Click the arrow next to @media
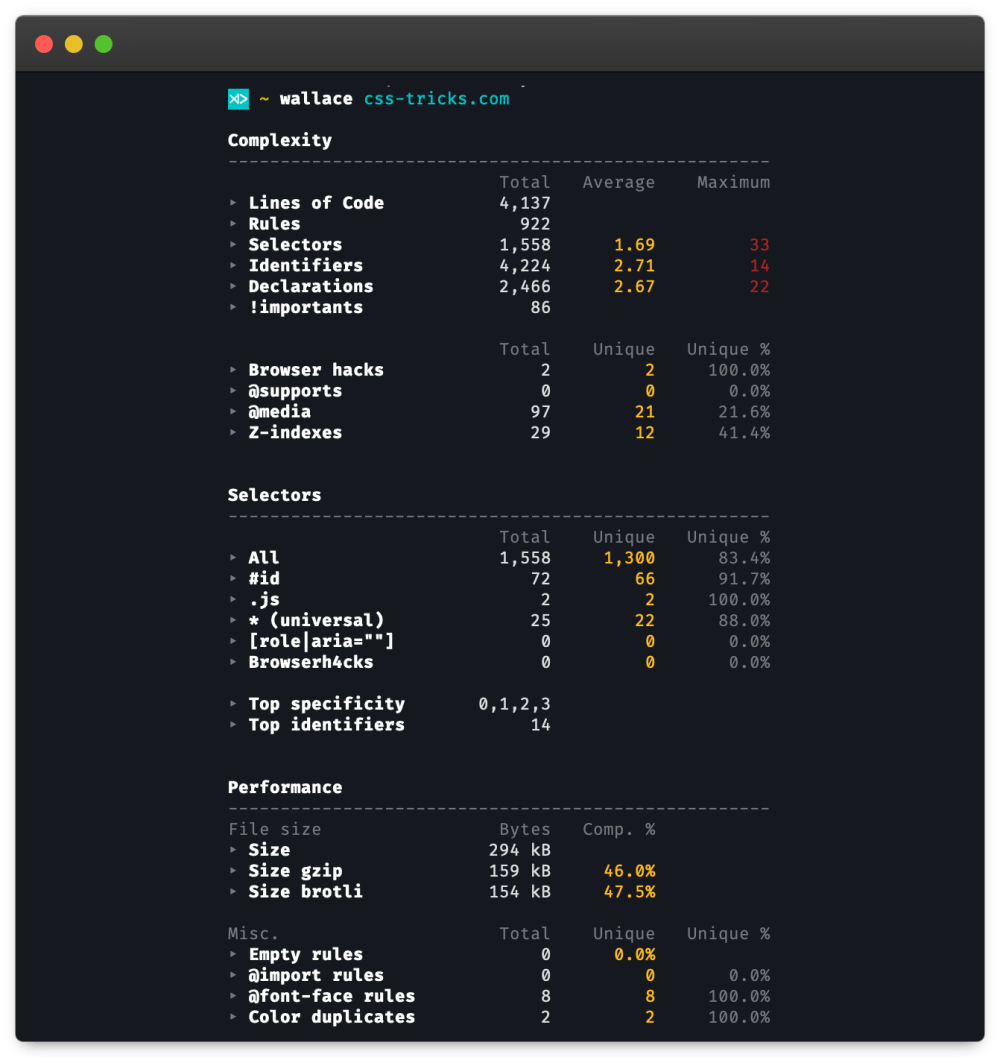Screen dimensions: 1000x1057 click(x=234, y=412)
